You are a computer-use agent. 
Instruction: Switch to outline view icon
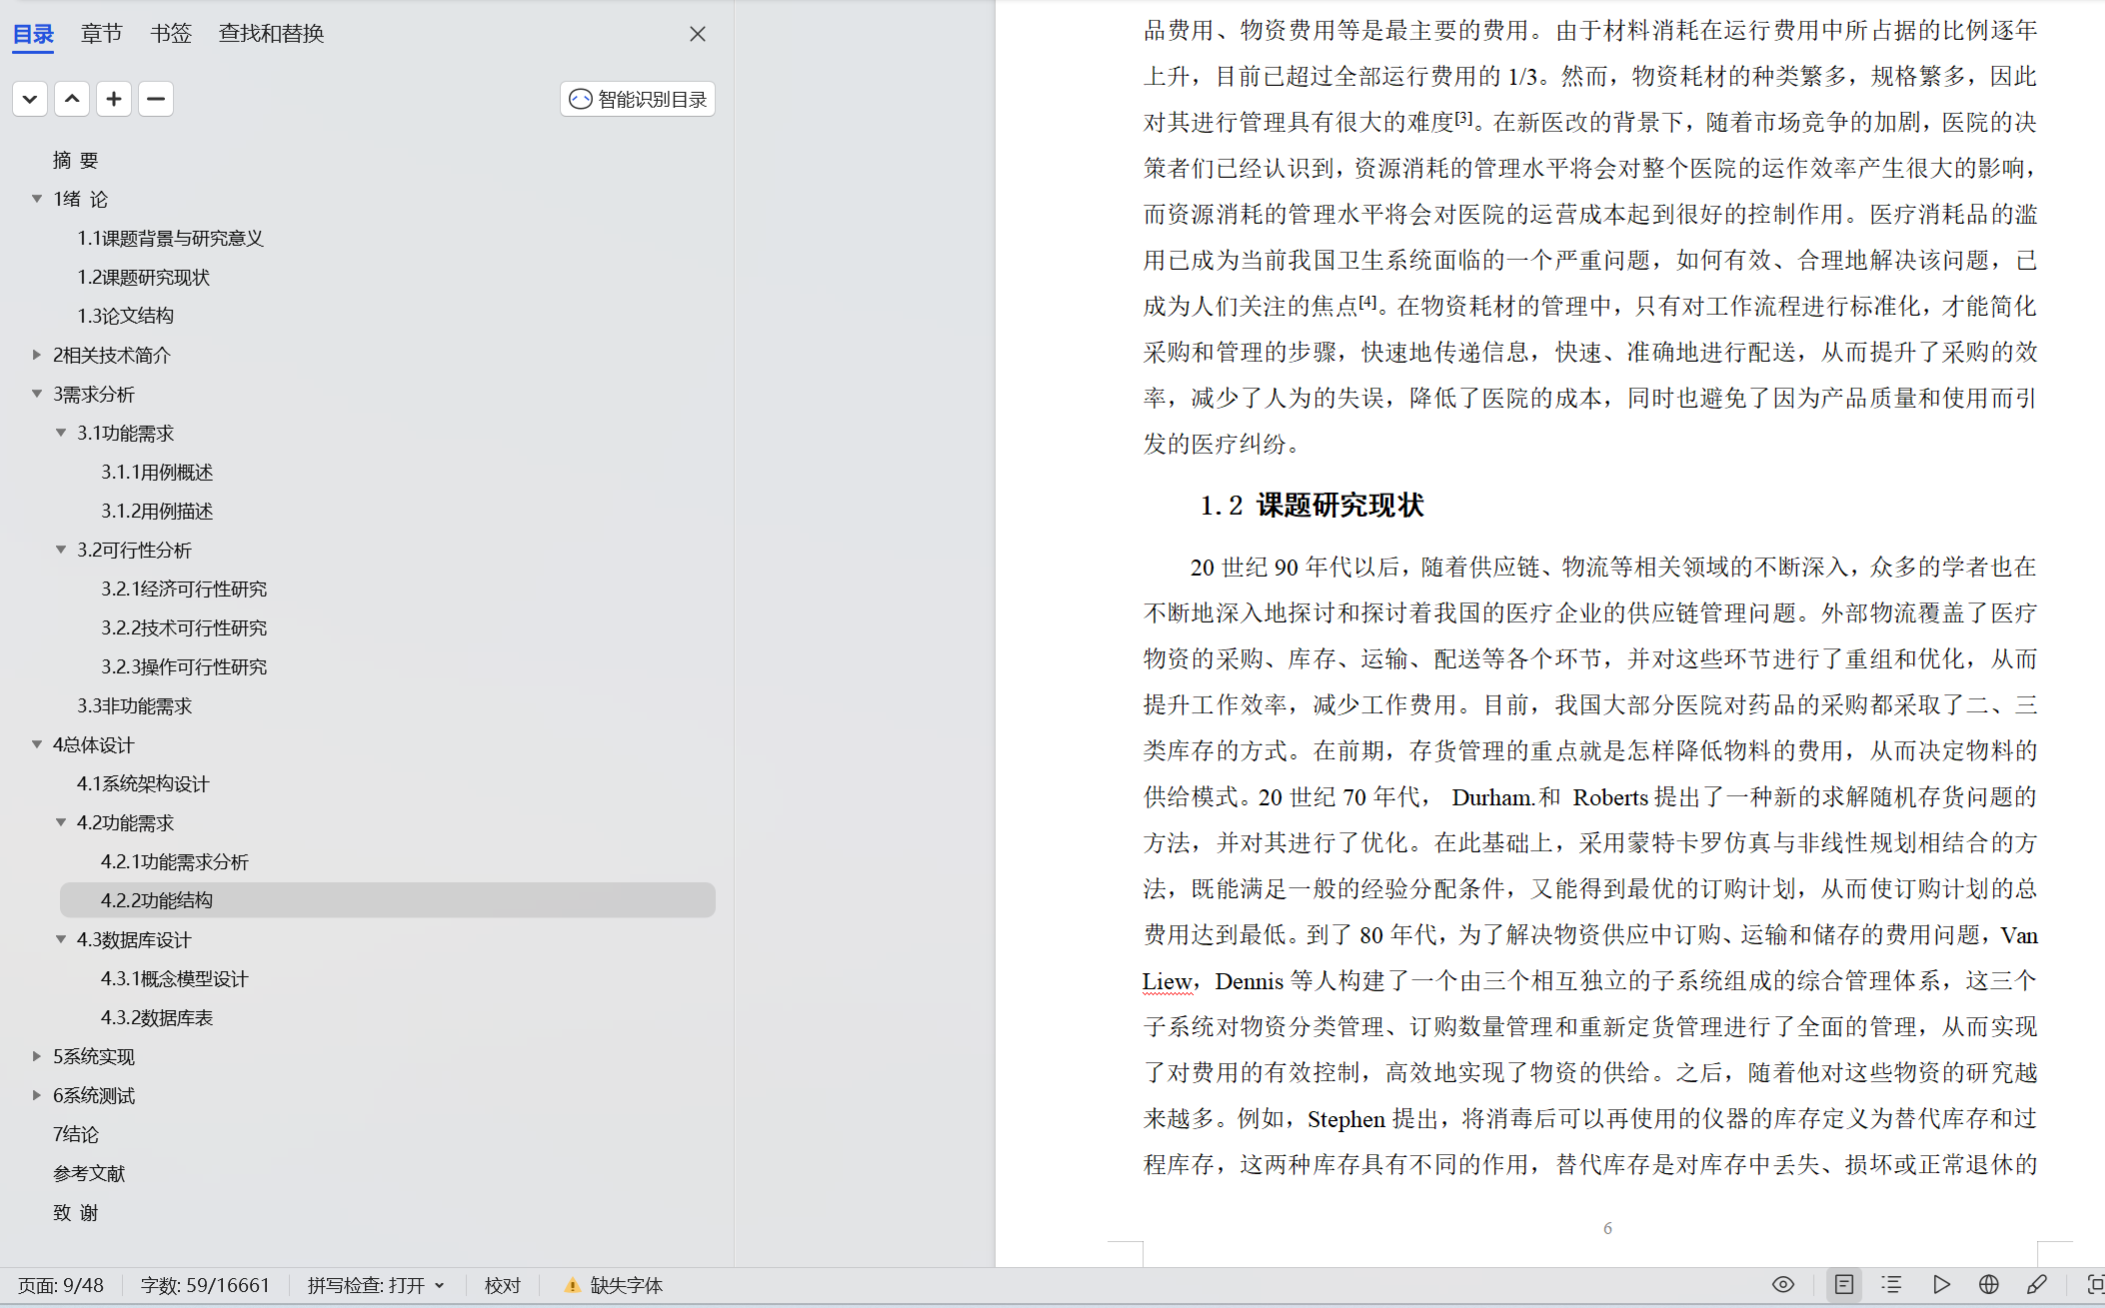1891,1285
